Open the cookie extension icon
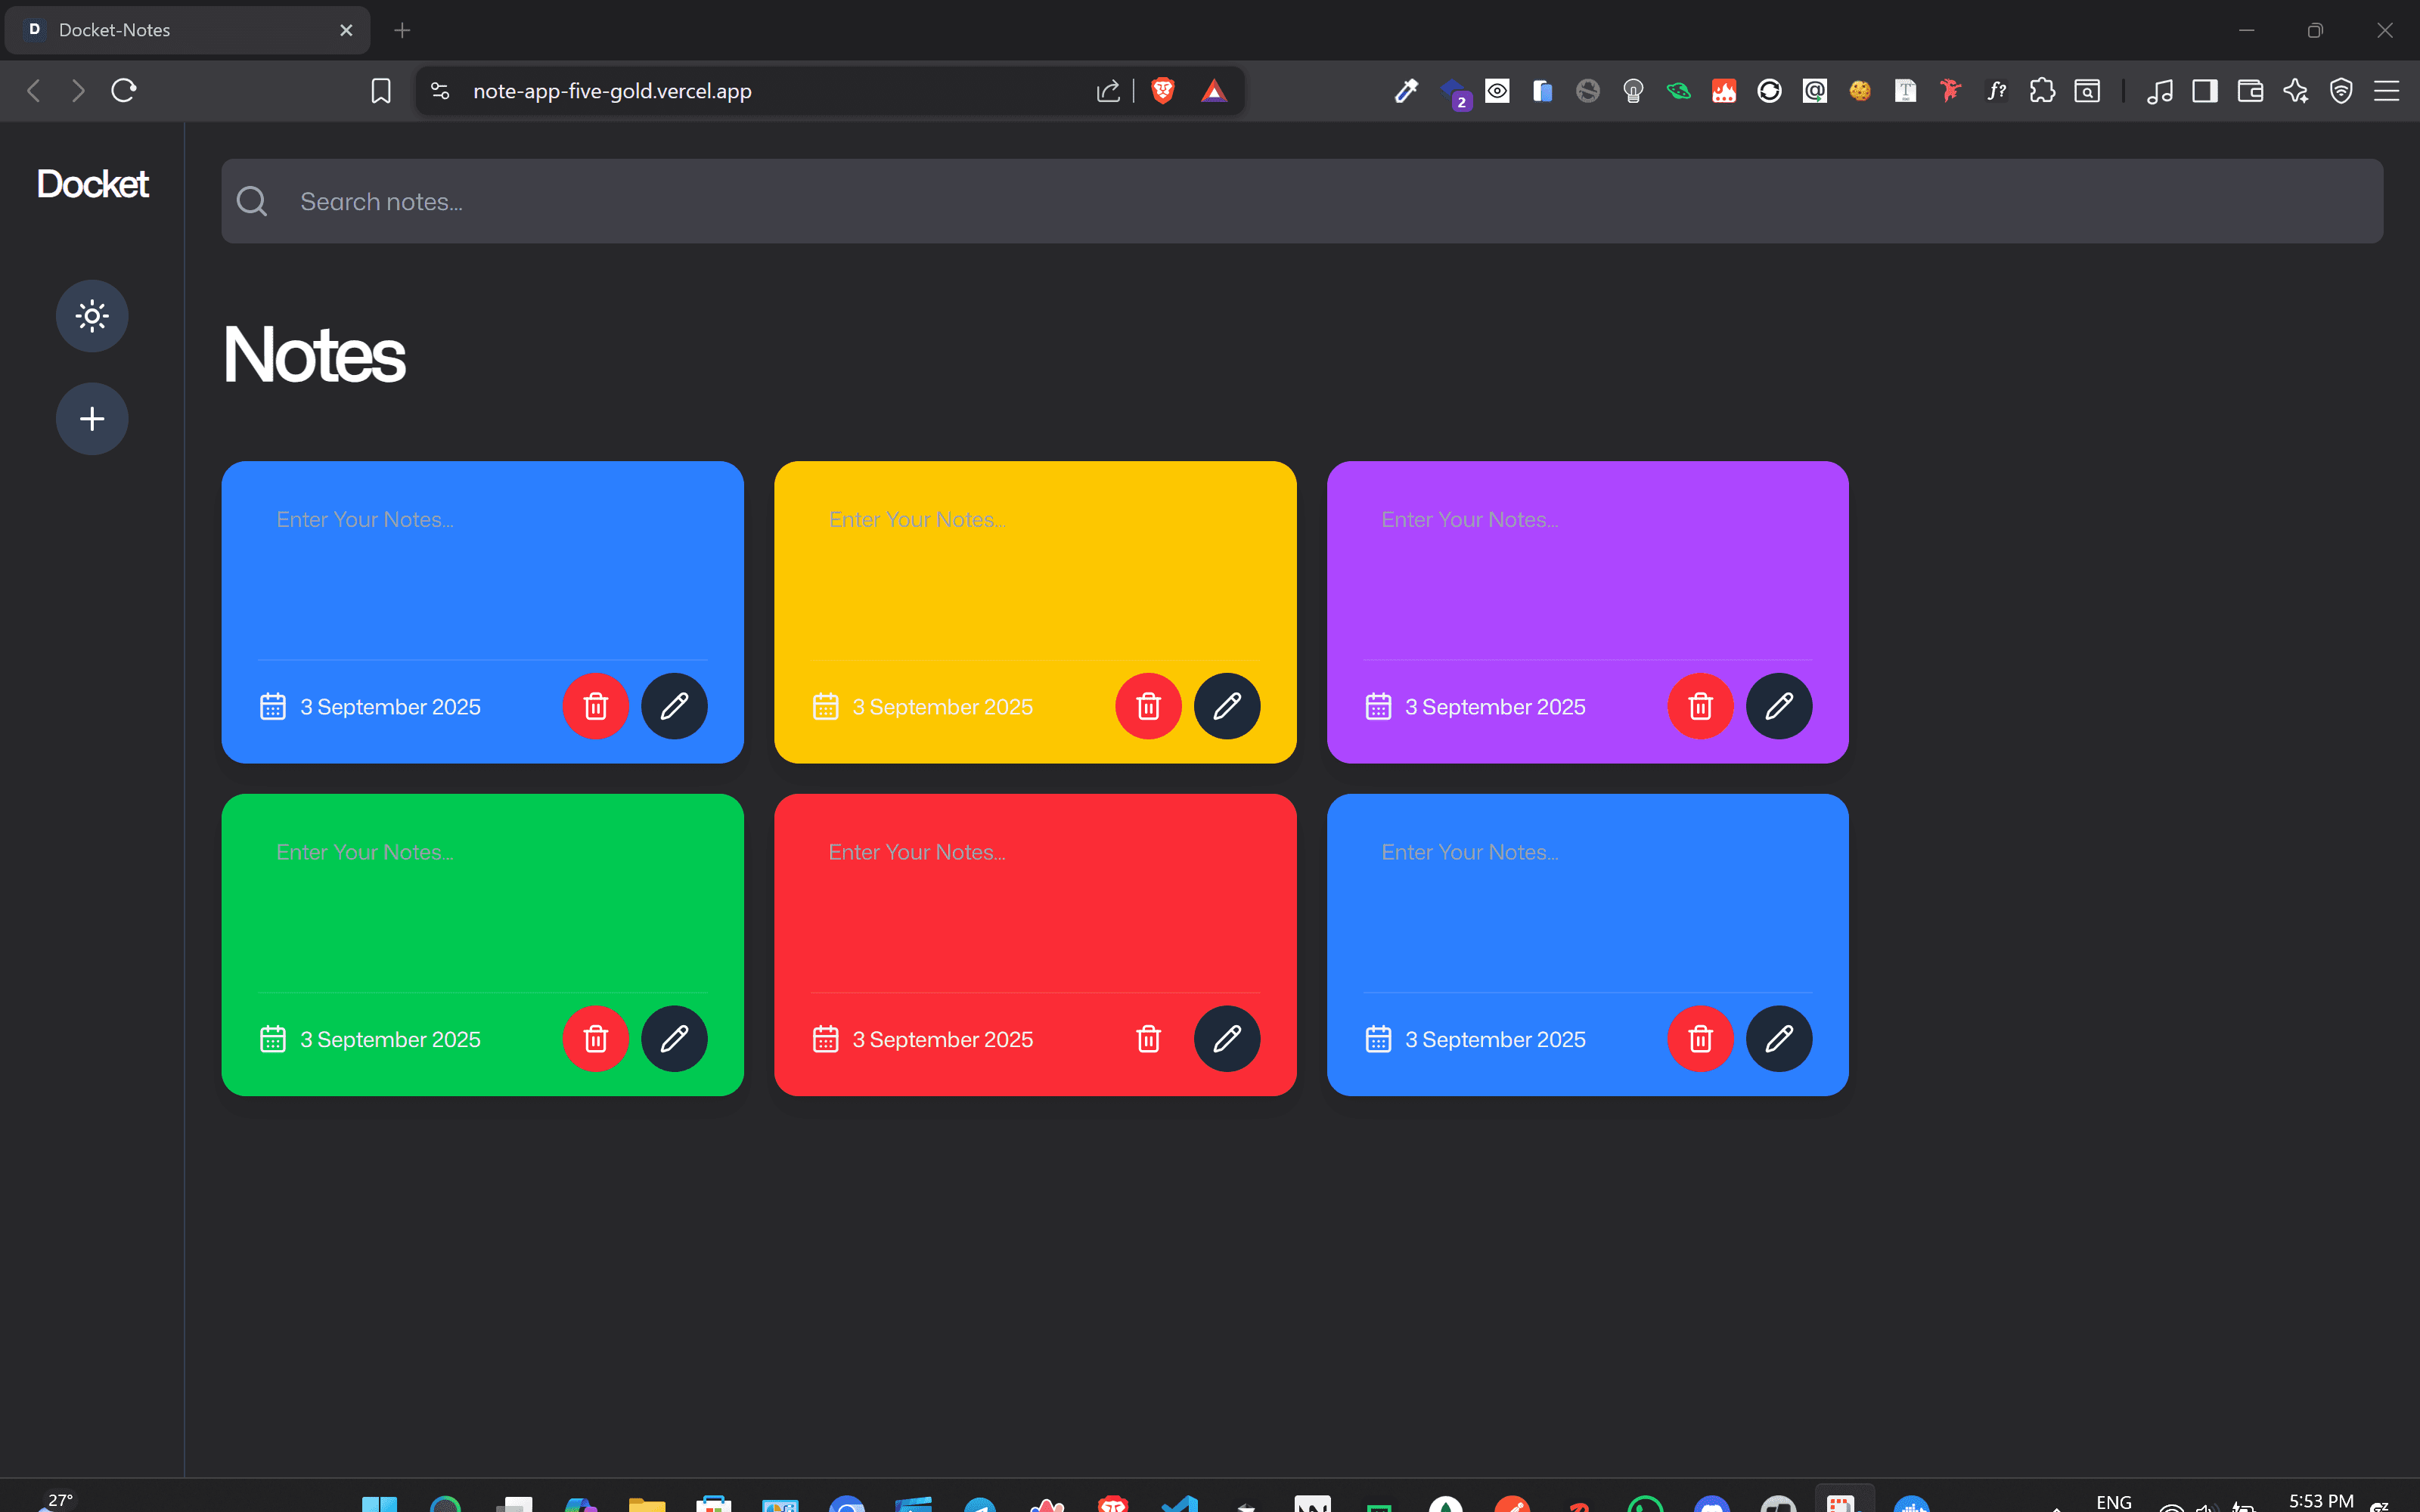Image resolution: width=2420 pixels, height=1512 pixels. click(x=1860, y=91)
